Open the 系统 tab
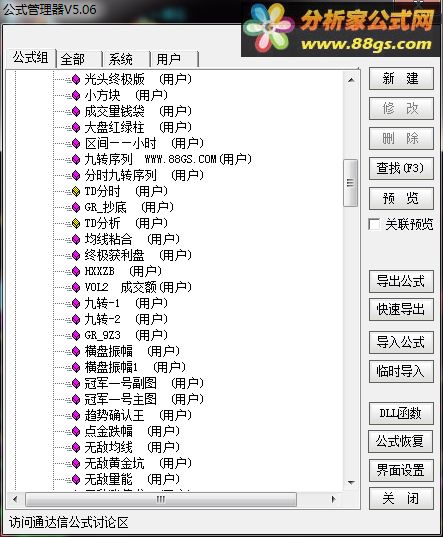The width and height of the screenshot is (443, 537). 126,60
